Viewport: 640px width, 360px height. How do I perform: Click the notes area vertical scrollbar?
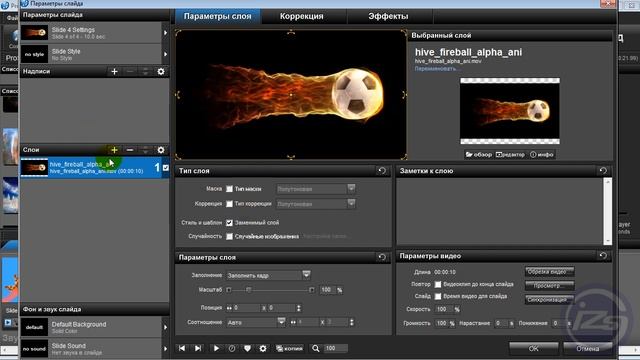pos(607,211)
